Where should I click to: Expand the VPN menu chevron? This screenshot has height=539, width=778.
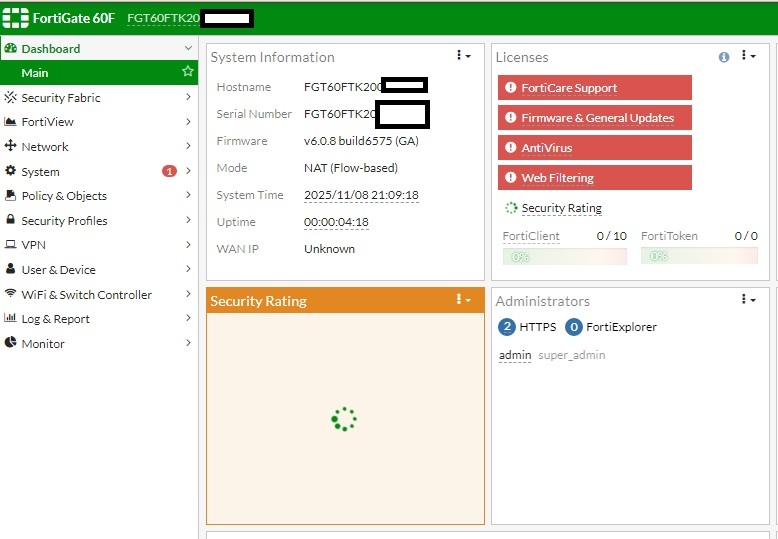tap(188, 244)
